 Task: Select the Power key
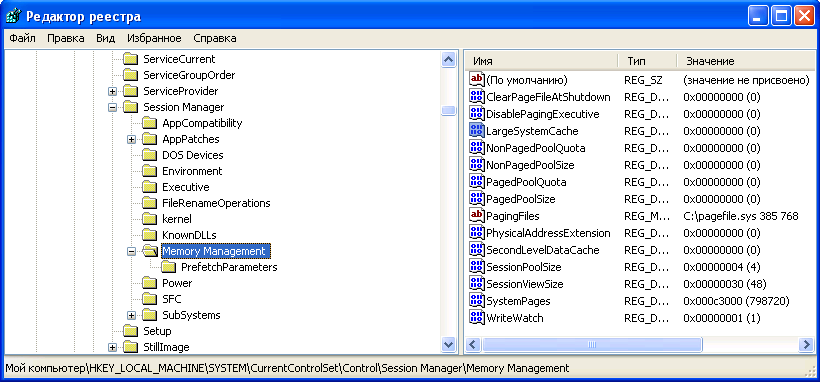(177, 283)
